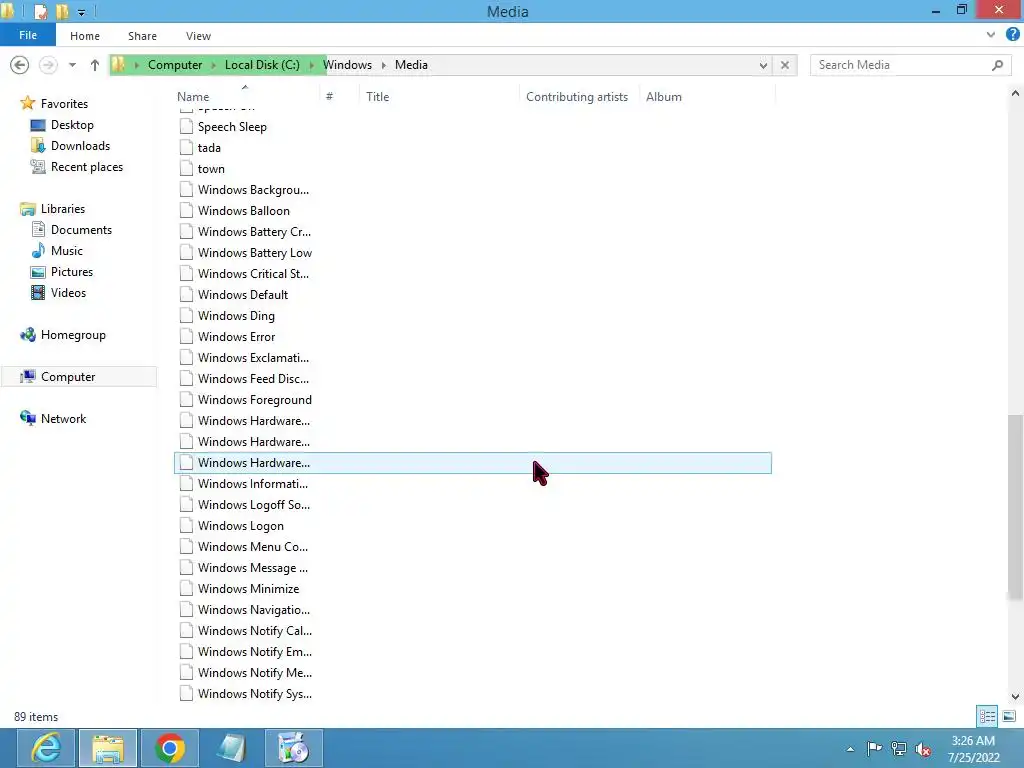1024x768 pixels.
Task: Open the Pictures library
Action: point(72,272)
